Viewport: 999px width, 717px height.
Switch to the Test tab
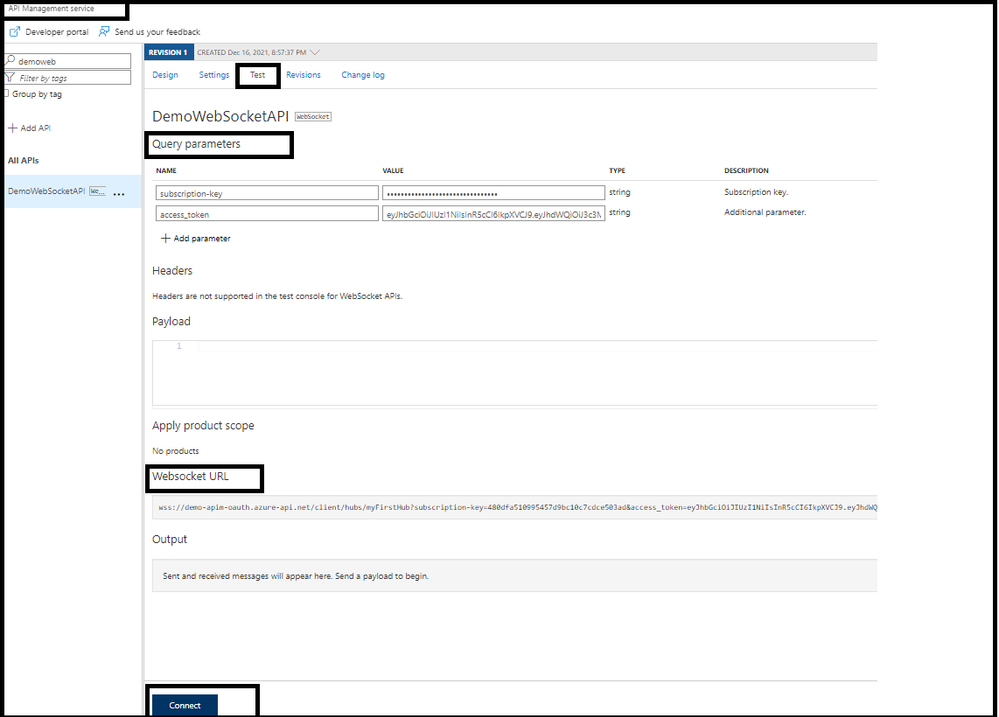[257, 75]
